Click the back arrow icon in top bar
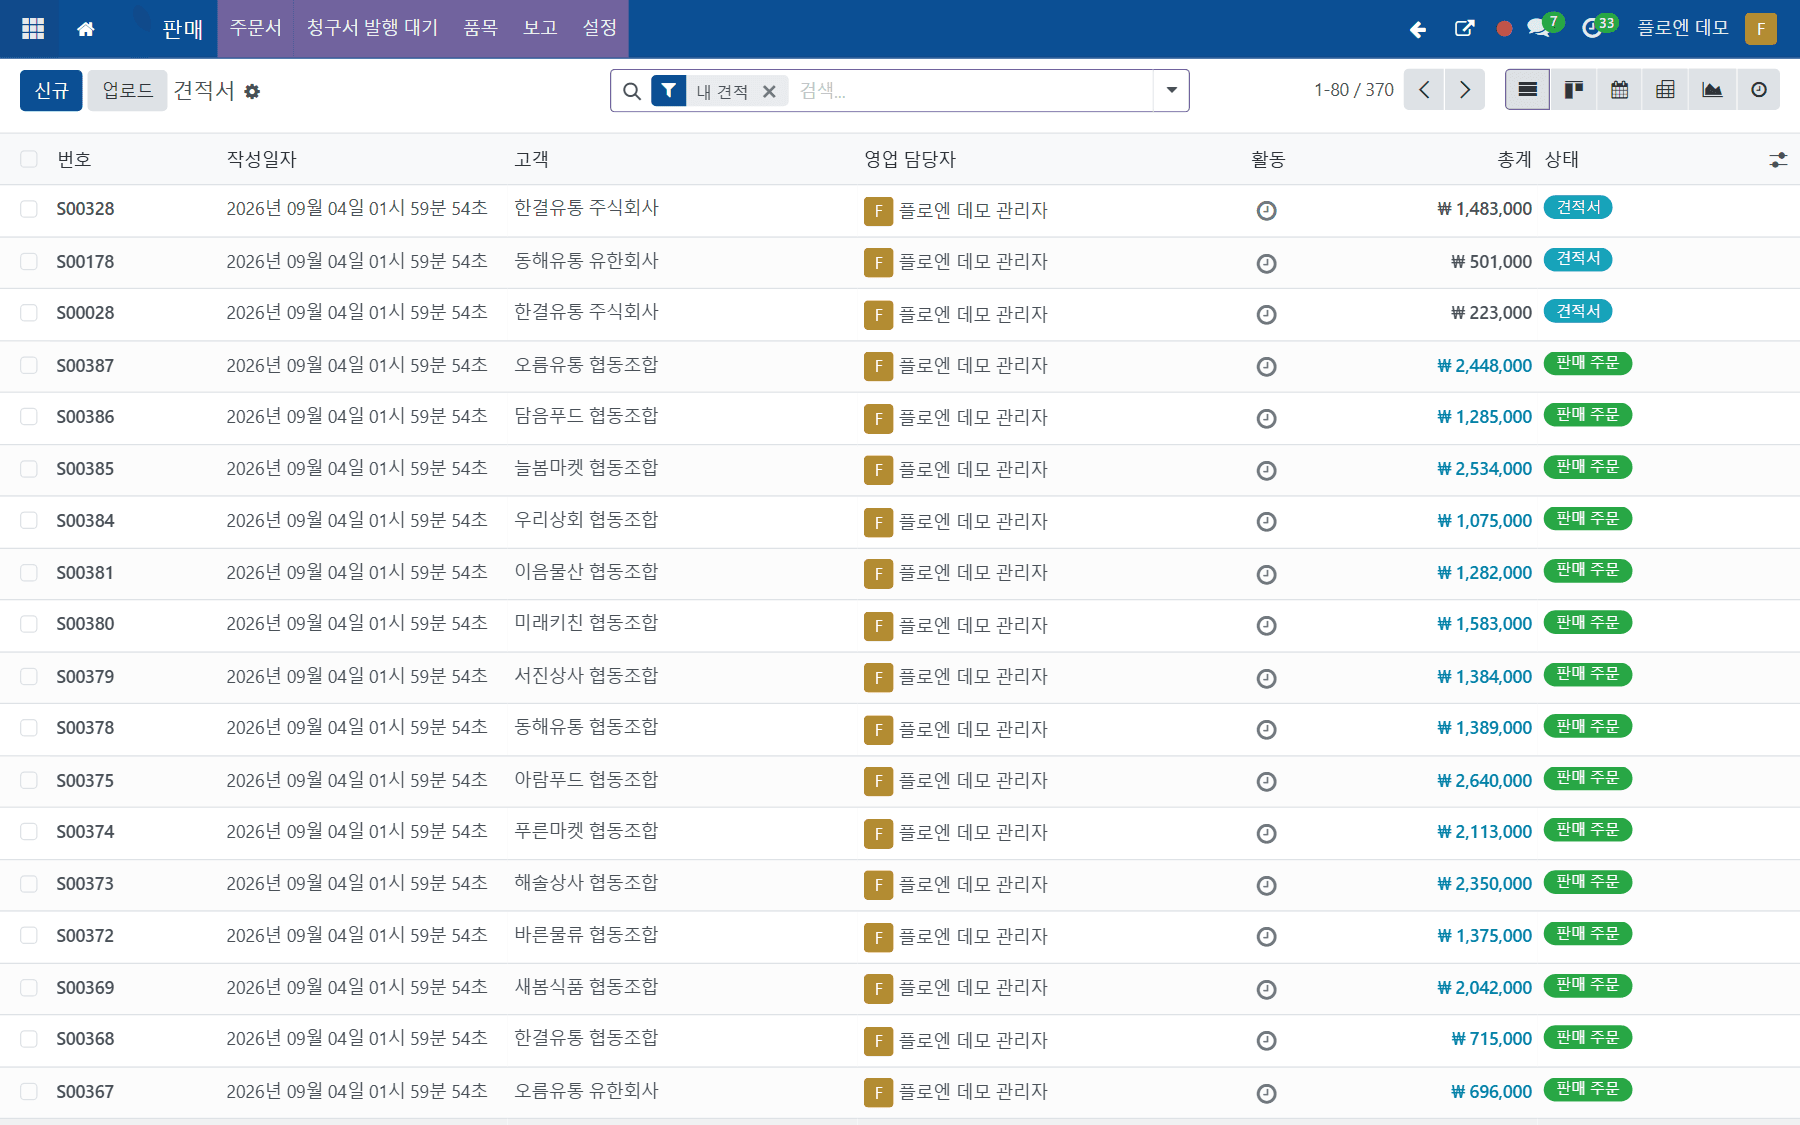 coord(1417,29)
